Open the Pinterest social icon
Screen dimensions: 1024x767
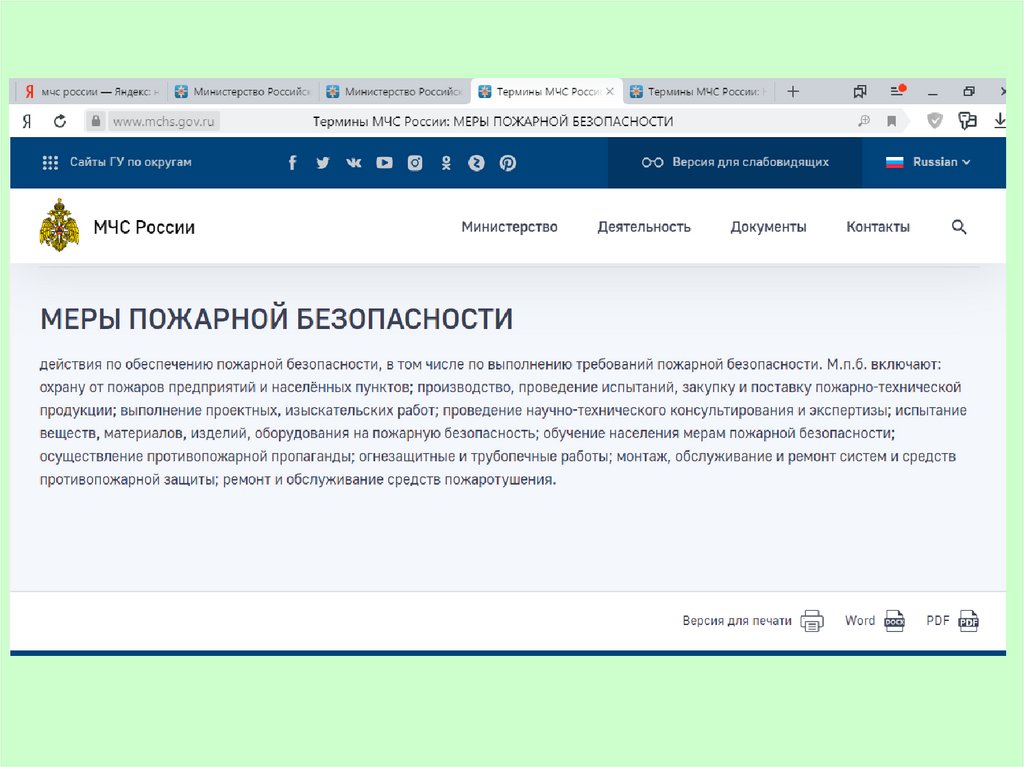(x=508, y=163)
